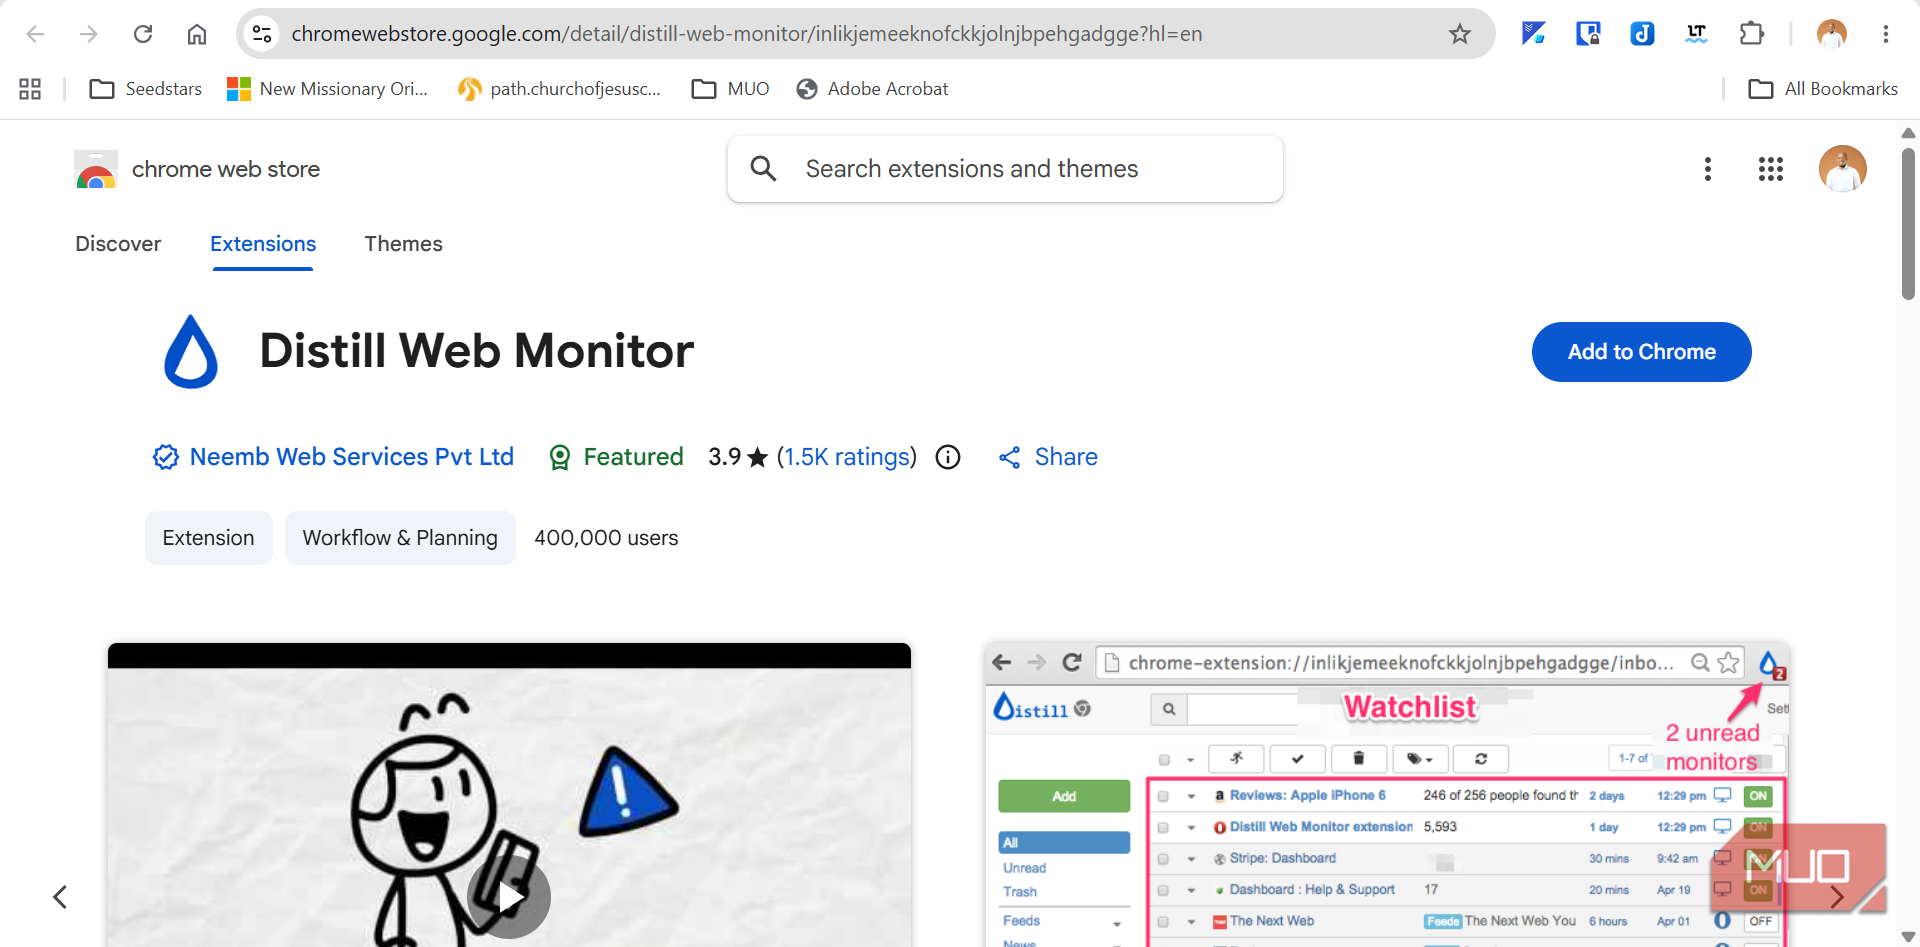Viewport: 1920px width, 947px height.
Task: Play the Distill promo video
Action: pos(509,896)
